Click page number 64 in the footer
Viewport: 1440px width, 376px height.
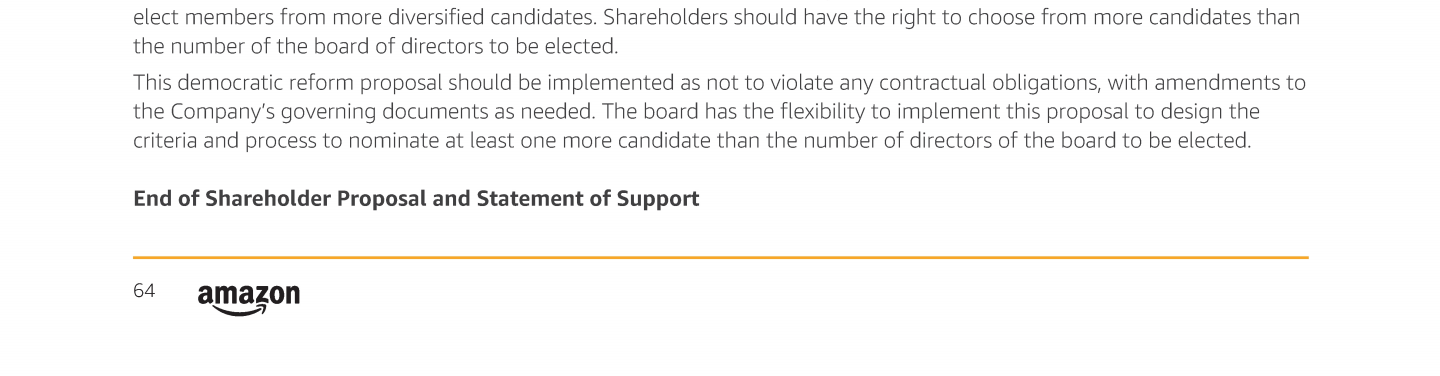(x=144, y=291)
